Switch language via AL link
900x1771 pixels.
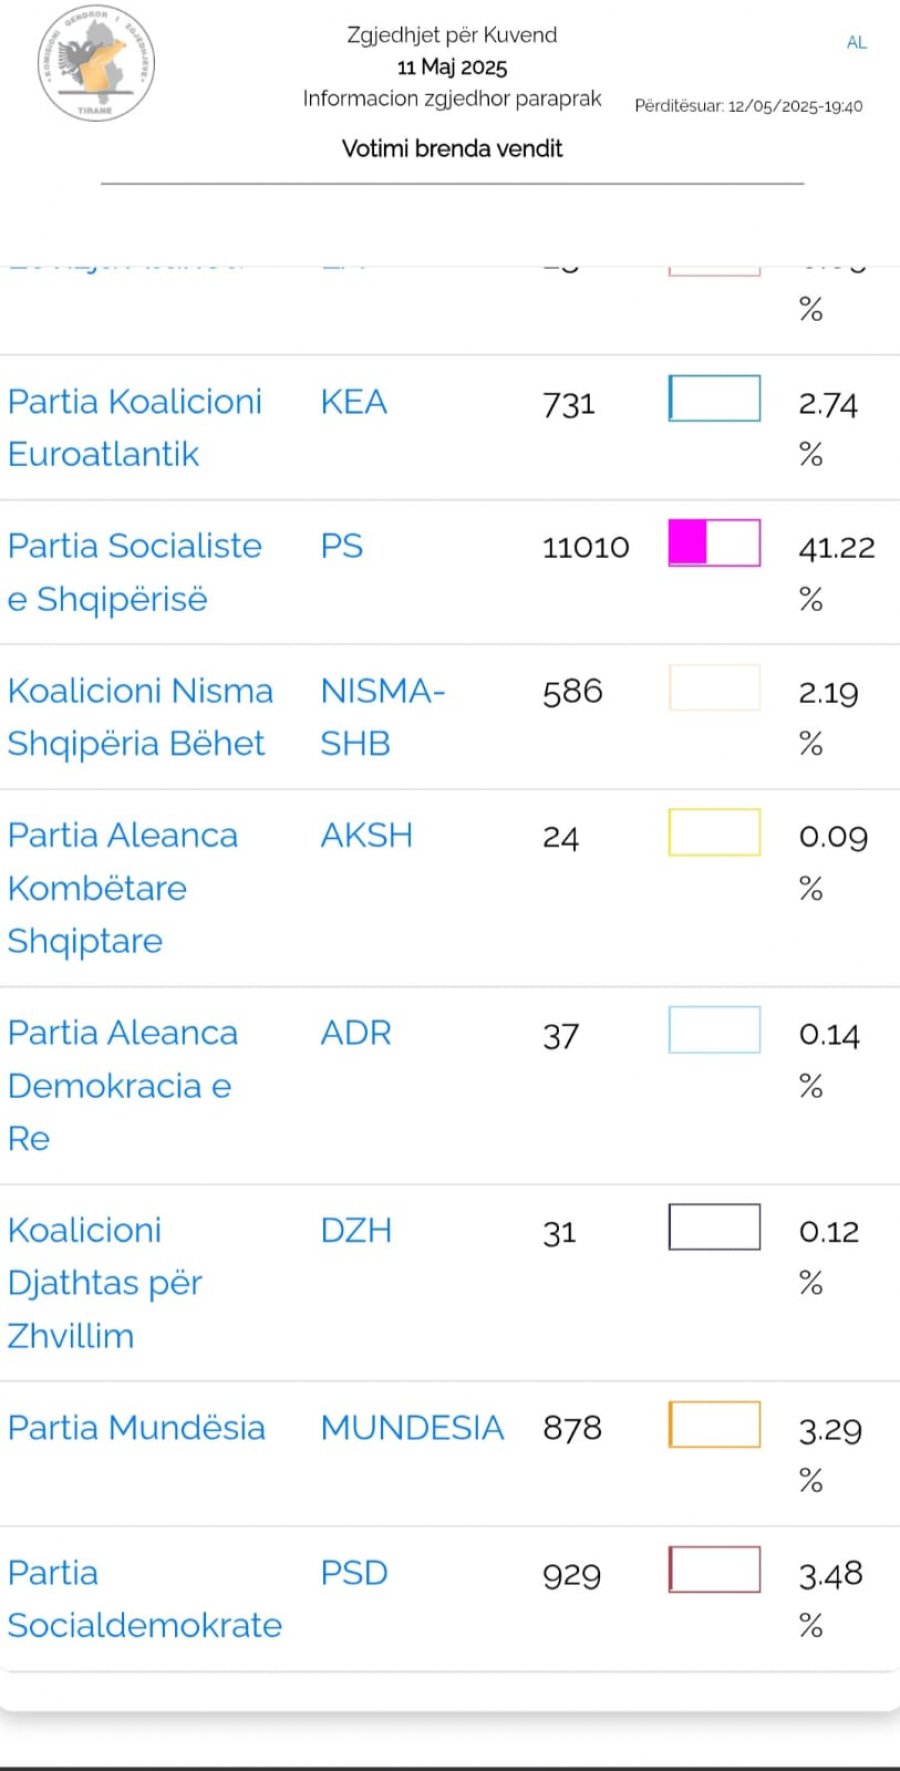tap(856, 42)
